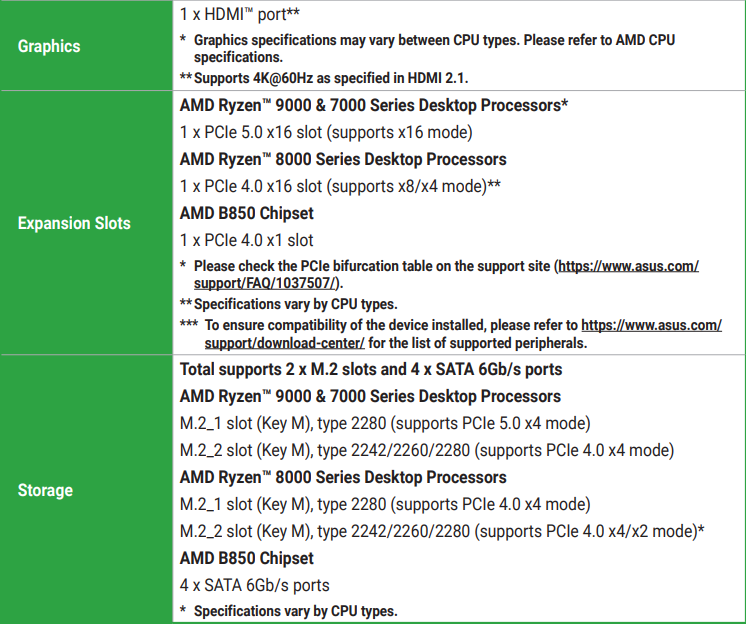Click the AMD B850 Chipset heading under Storage
The height and width of the screenshot is (624, 746).
point(246,558)
